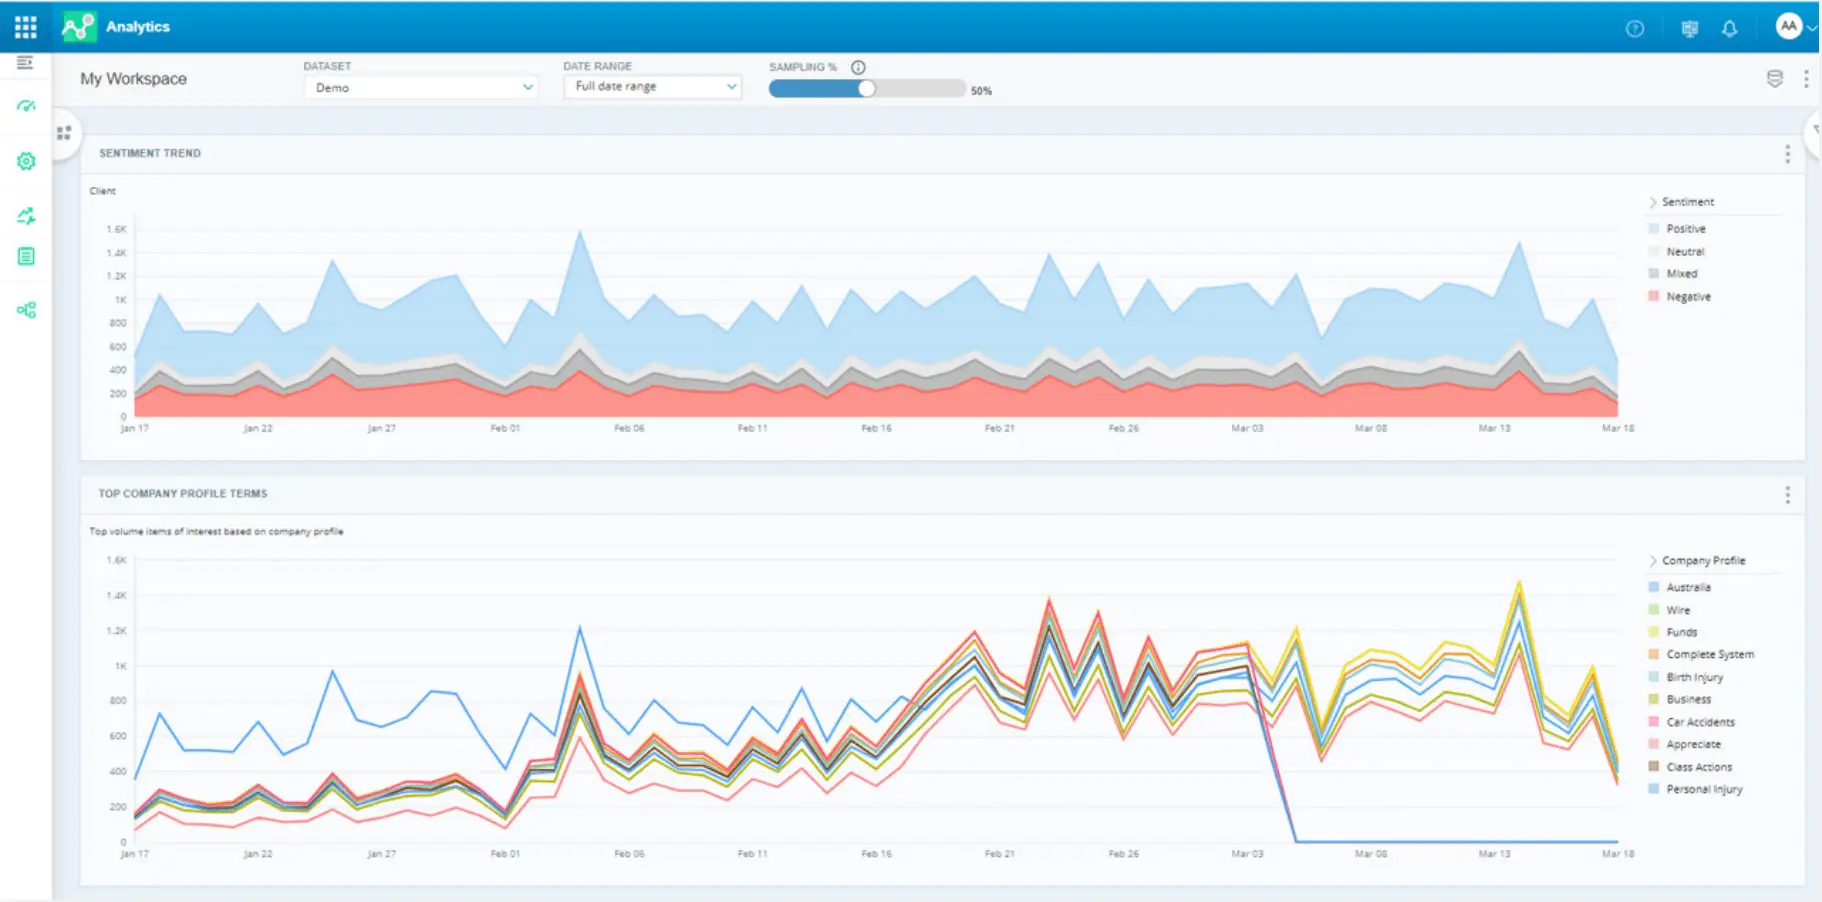The height and width of the screenshot is (902, 1822).
Task: Expand the Sentiment legend chevron
Action: click(1653, 201)
